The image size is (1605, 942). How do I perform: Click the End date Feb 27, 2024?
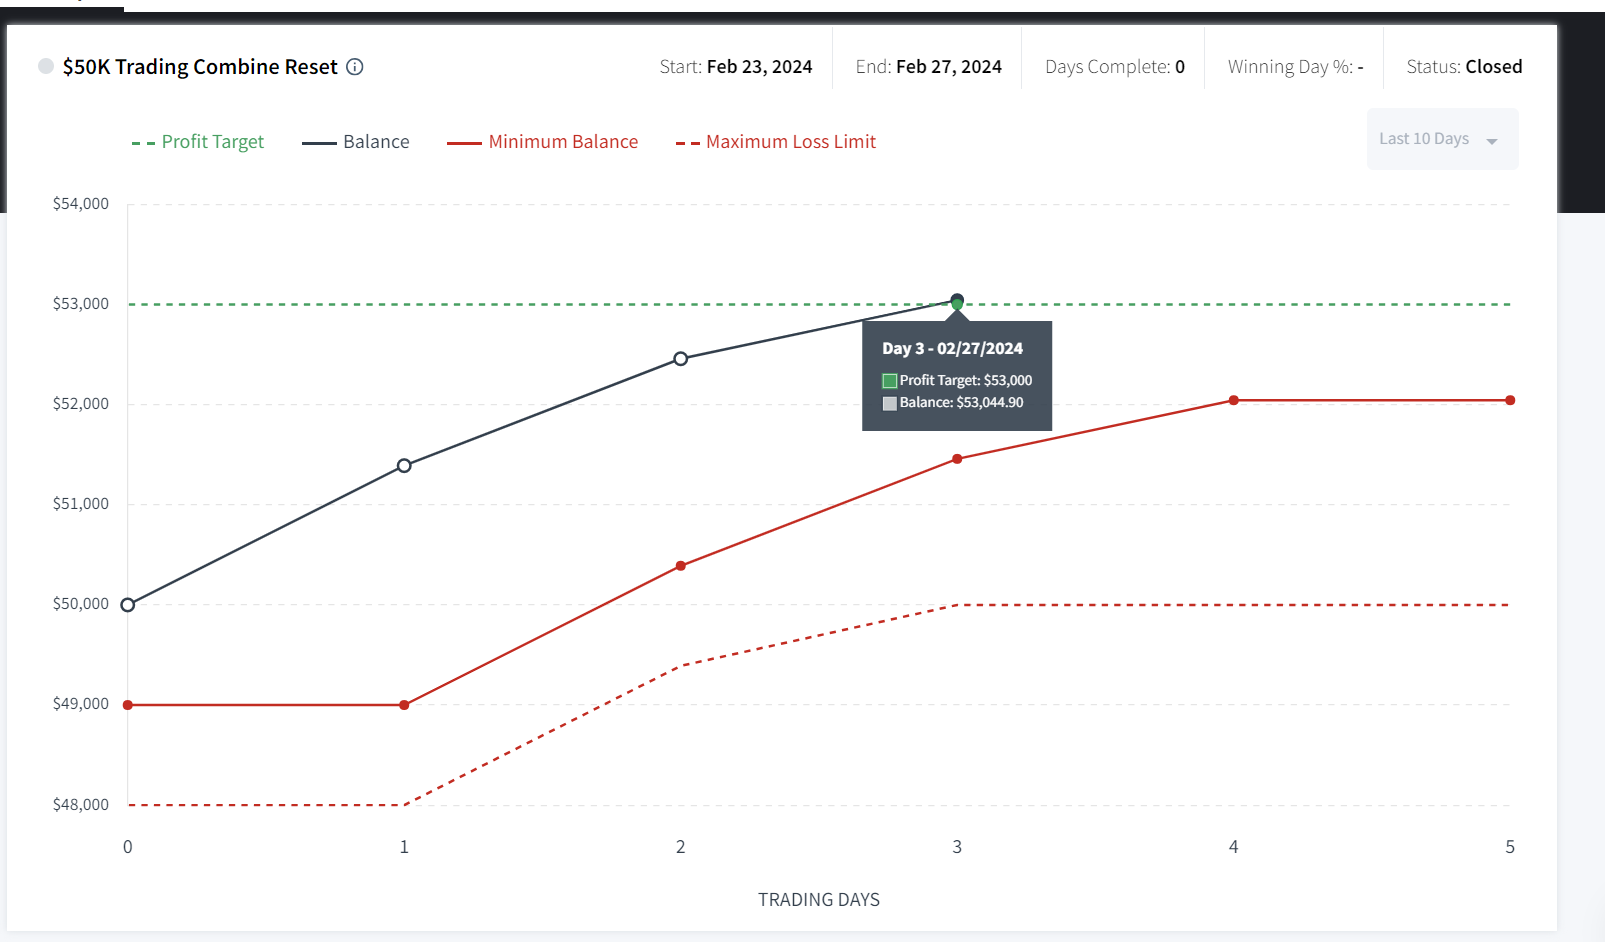point(949,67)
